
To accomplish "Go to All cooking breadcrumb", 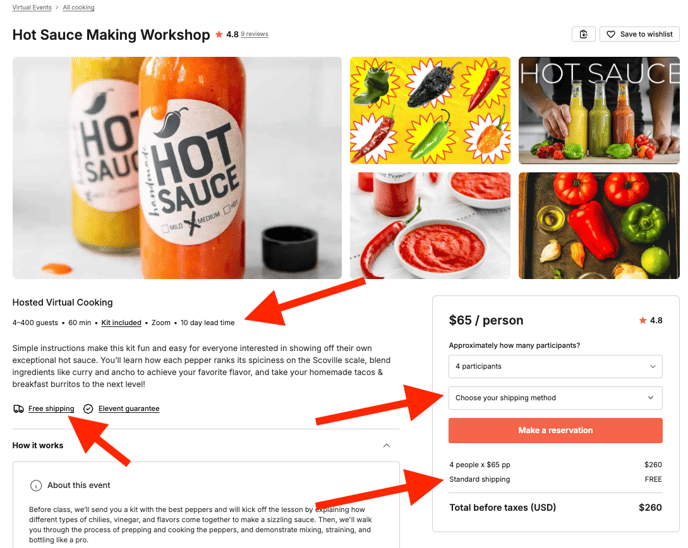I will 79,7.
